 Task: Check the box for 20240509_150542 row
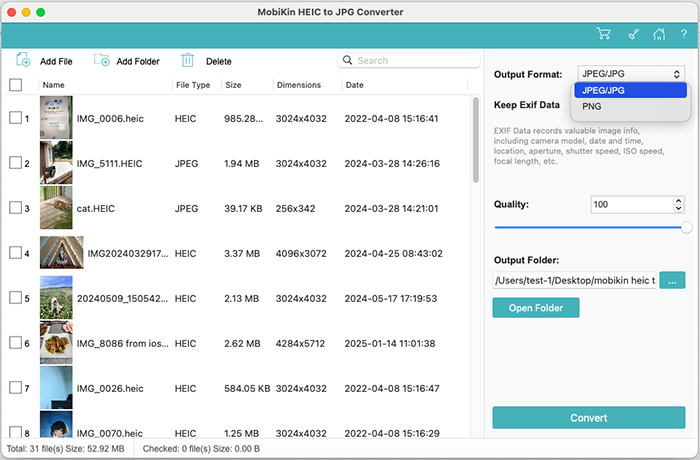[x=16, y=297]
